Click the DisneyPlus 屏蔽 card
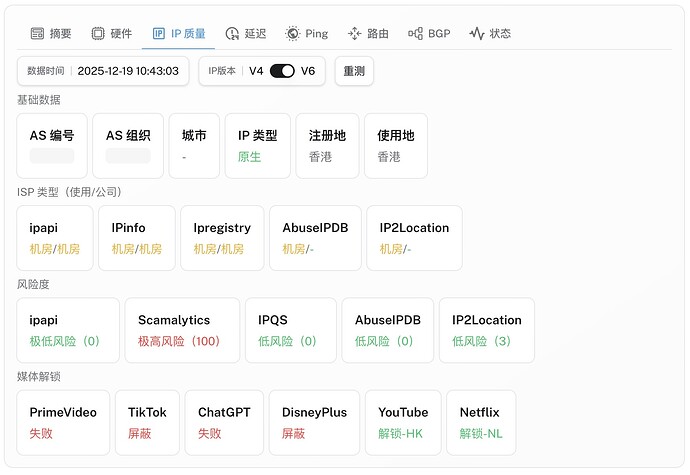 coord(314,423)
